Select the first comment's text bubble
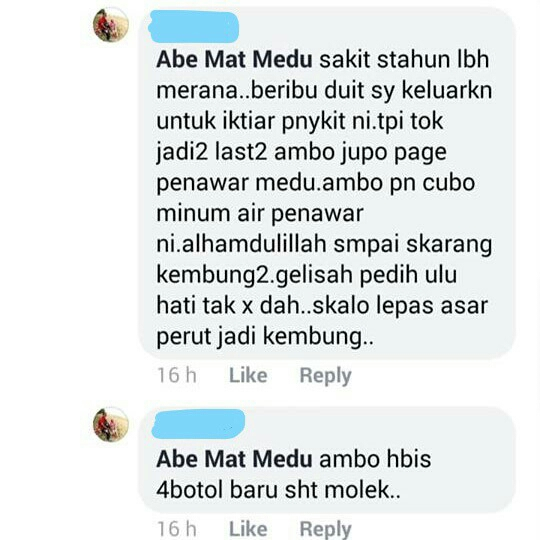The width and height of the screenshot is (540, 540). (326, 183)
